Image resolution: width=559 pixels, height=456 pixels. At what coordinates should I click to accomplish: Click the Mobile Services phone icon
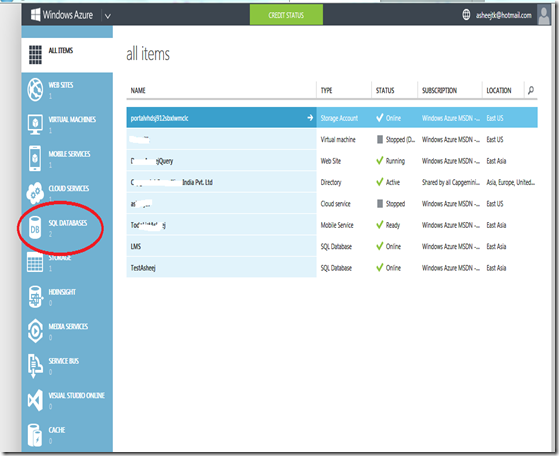point(35,158)
